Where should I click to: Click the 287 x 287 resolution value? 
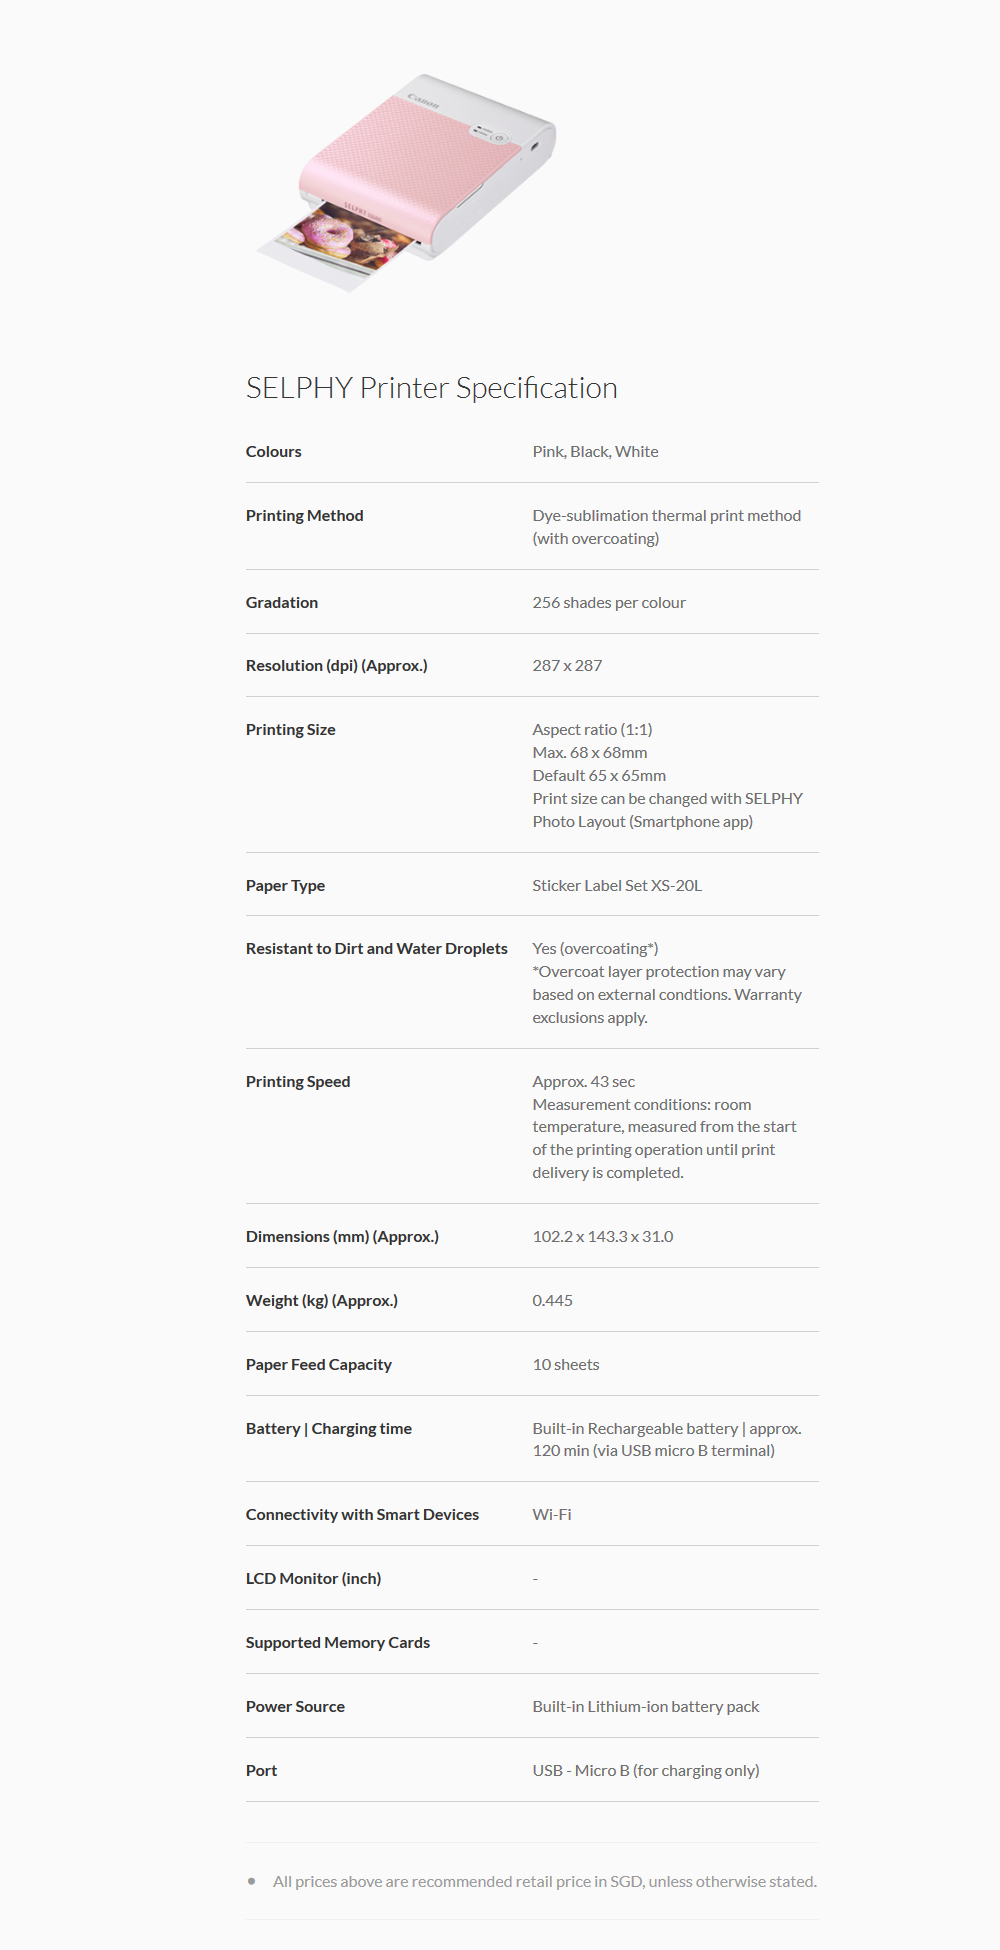(x=567, y=666)
